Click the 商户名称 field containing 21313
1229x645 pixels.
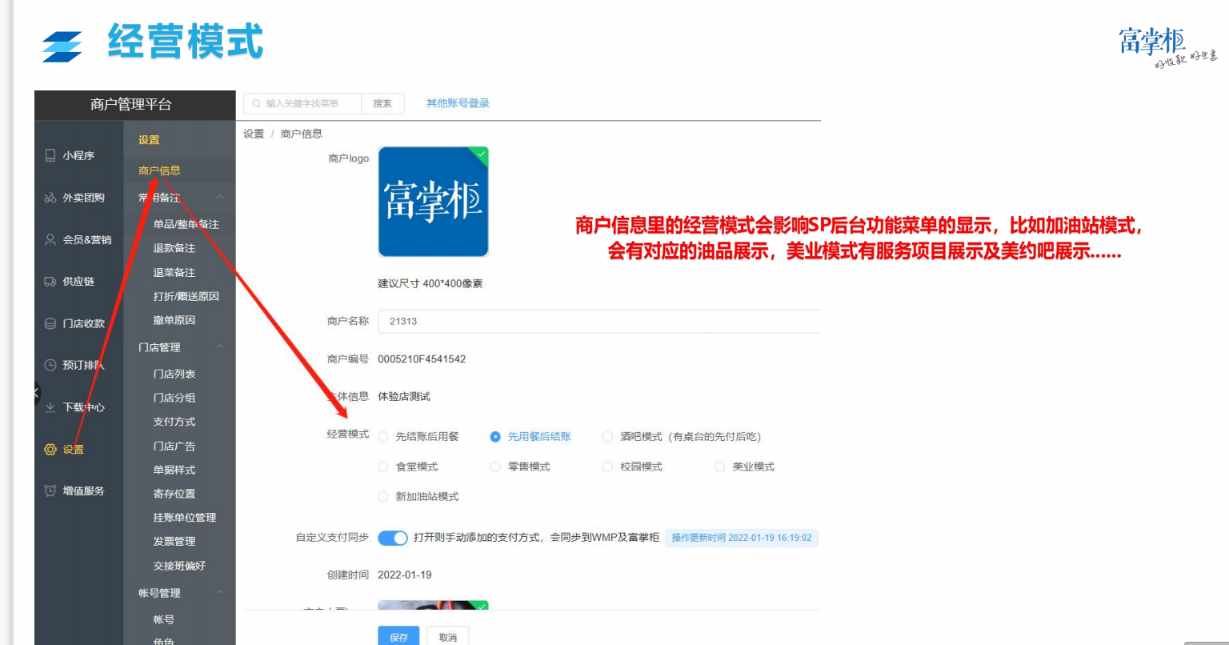point(599,322)
